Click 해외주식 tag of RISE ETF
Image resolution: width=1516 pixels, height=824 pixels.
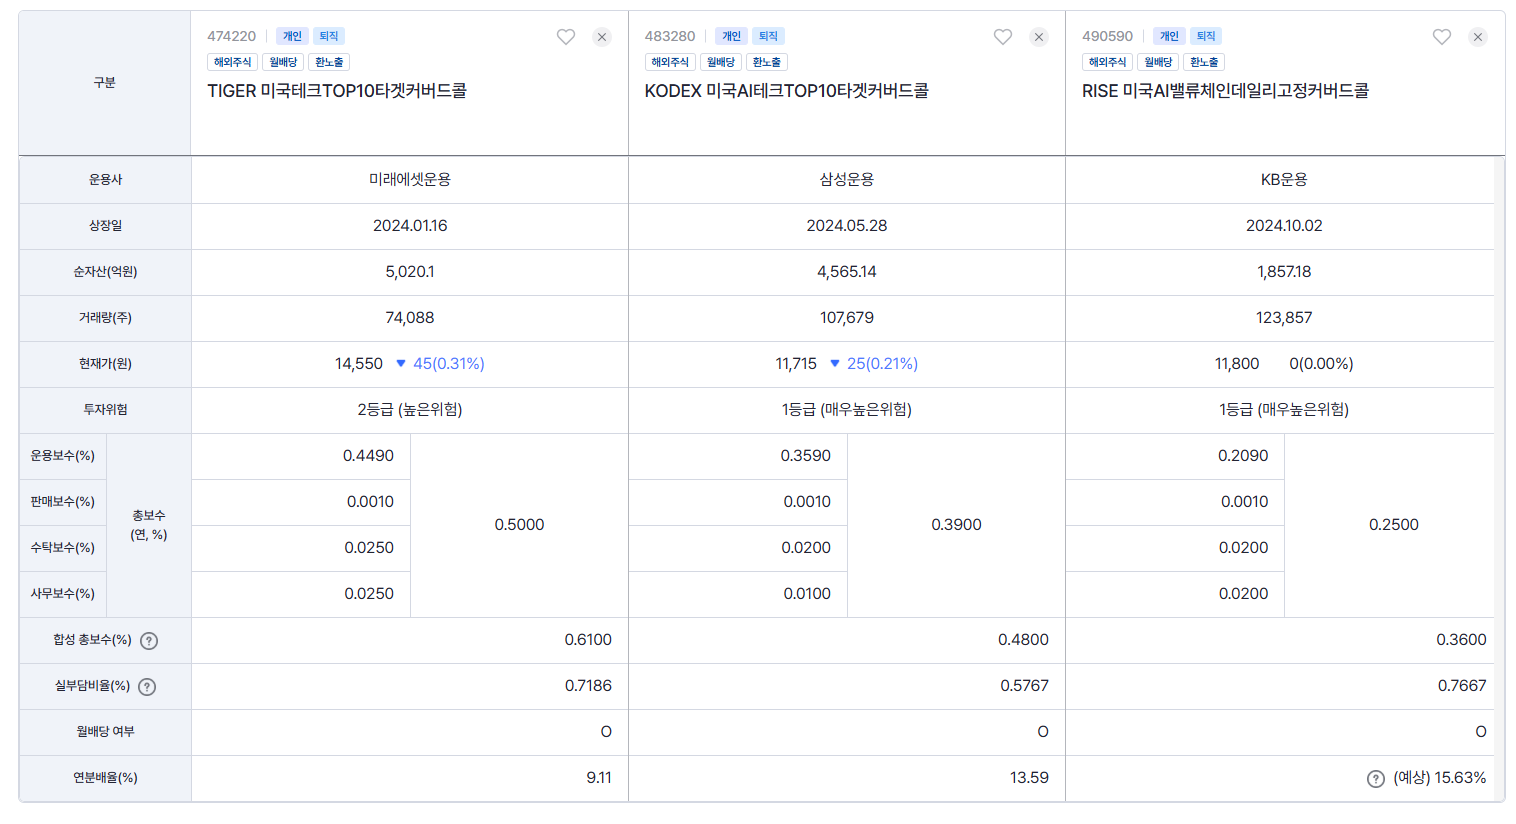pos(1107,62)
